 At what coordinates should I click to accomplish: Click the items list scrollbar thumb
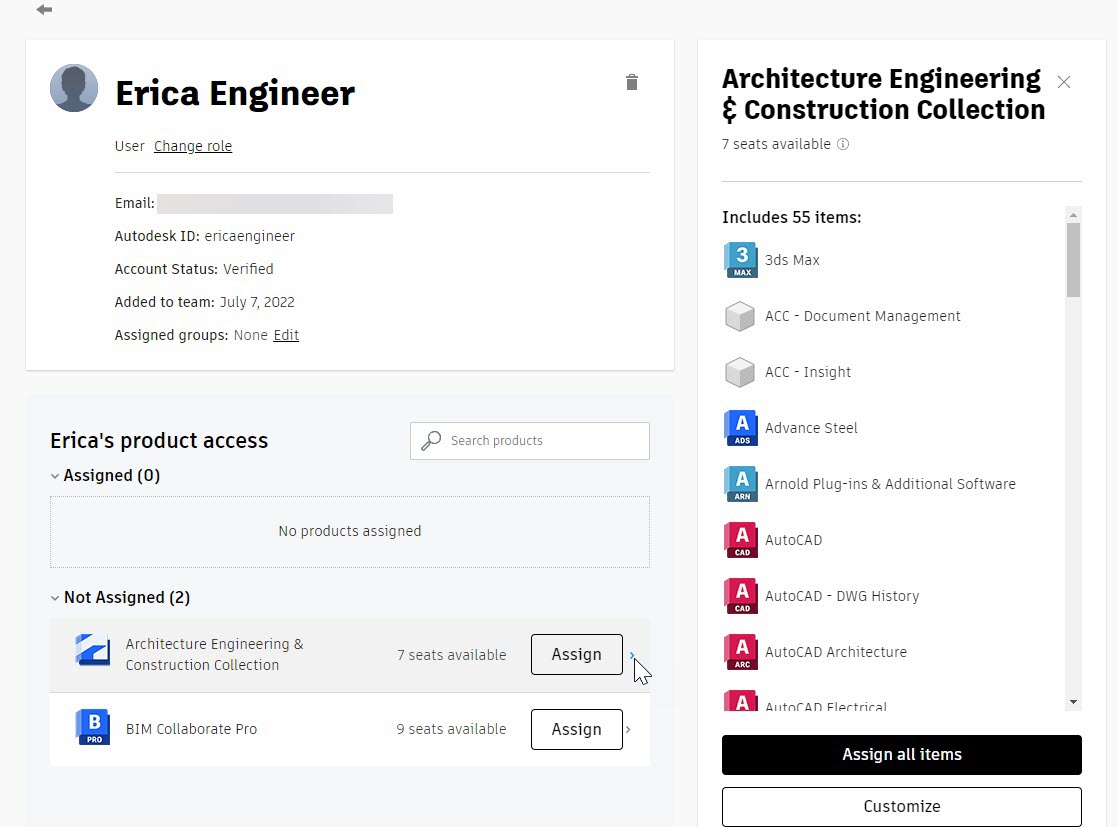click(1073, 260)
